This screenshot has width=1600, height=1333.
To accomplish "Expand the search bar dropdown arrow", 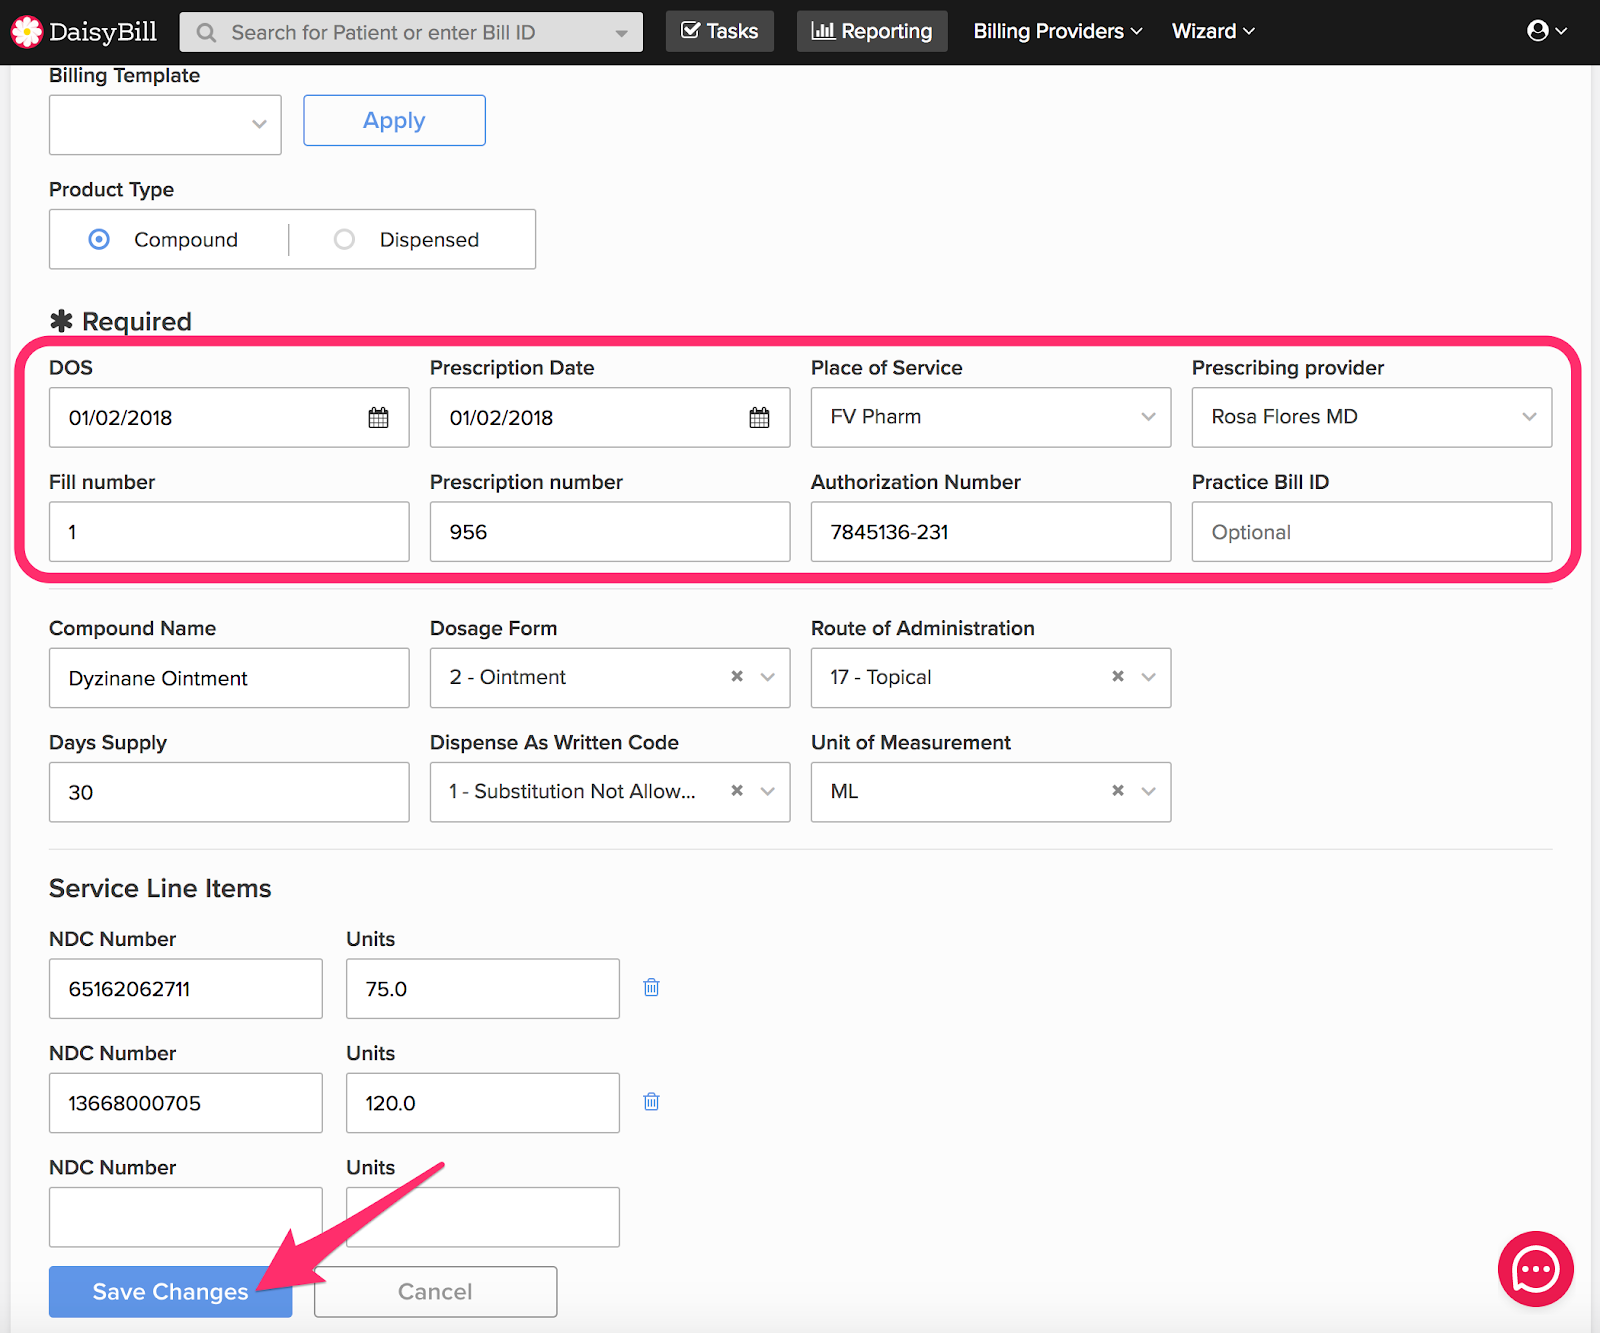I will click(x=622, y=33).
